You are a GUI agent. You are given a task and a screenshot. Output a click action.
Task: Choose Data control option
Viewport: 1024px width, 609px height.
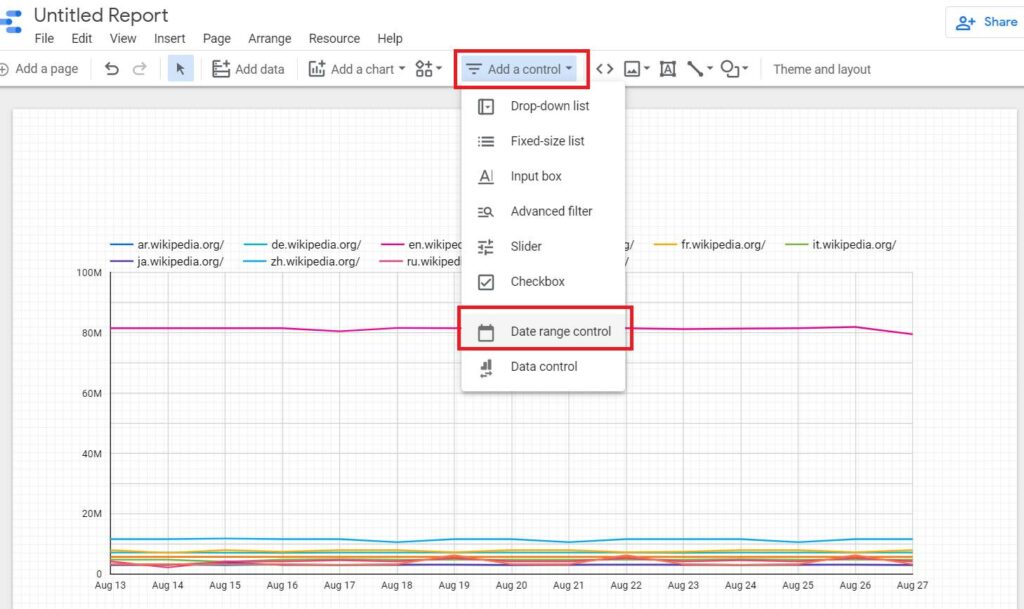coord(543,367)
